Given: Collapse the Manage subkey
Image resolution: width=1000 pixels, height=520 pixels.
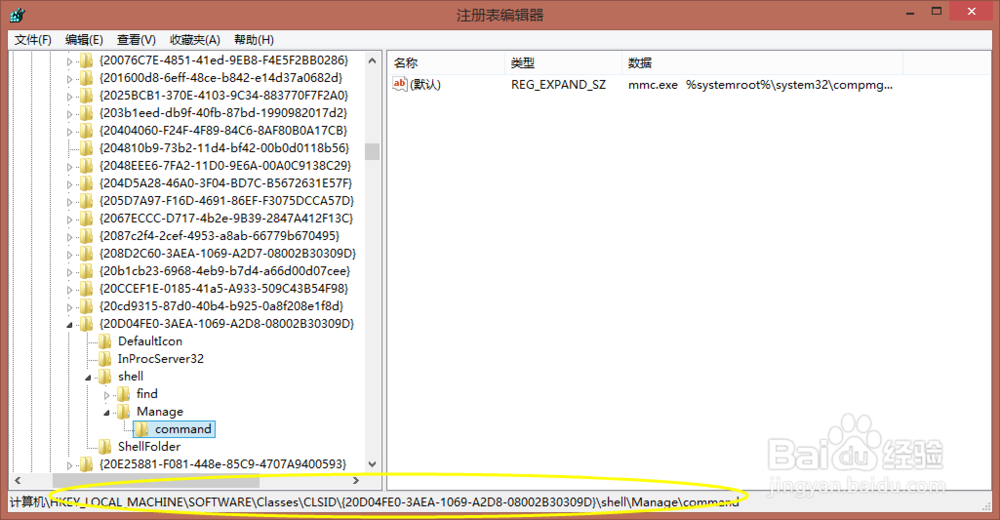Looking at the screenshot, I should (x=107, y=413).
